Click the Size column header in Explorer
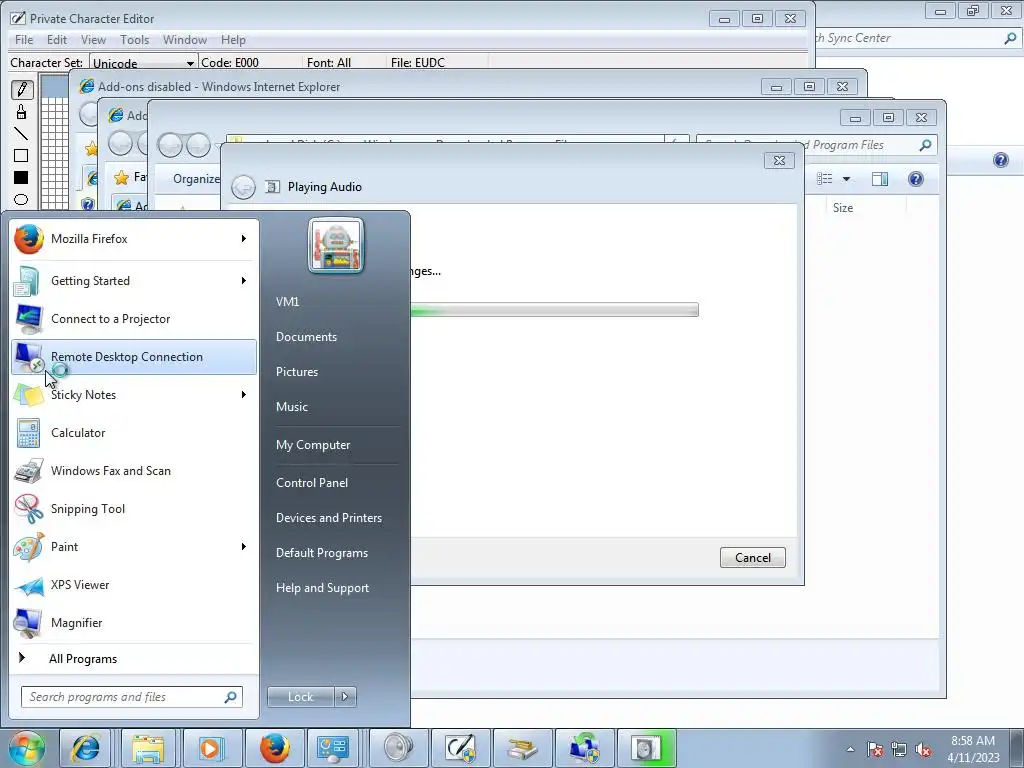The width and height of the screenshot is (1024, 768). click(x=843, y=208)
